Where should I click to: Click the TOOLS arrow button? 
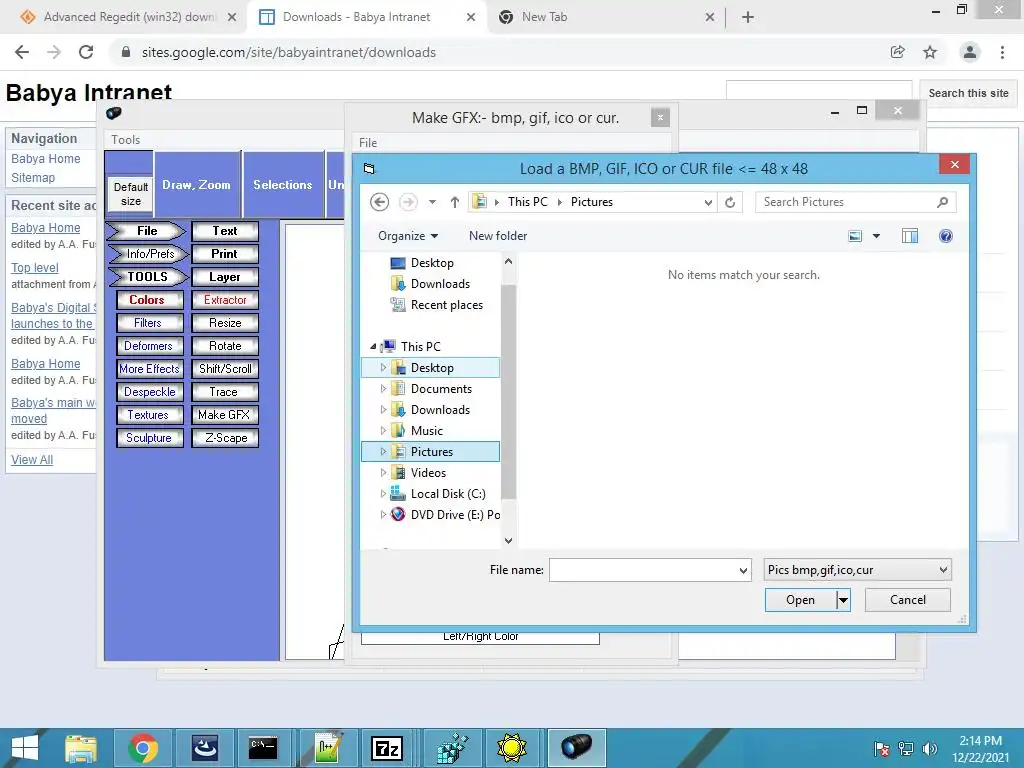click(x=148, y=277)
